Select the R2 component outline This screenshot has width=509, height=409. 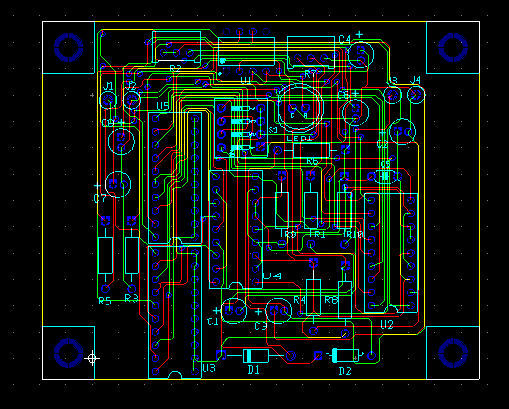point(177,47)
